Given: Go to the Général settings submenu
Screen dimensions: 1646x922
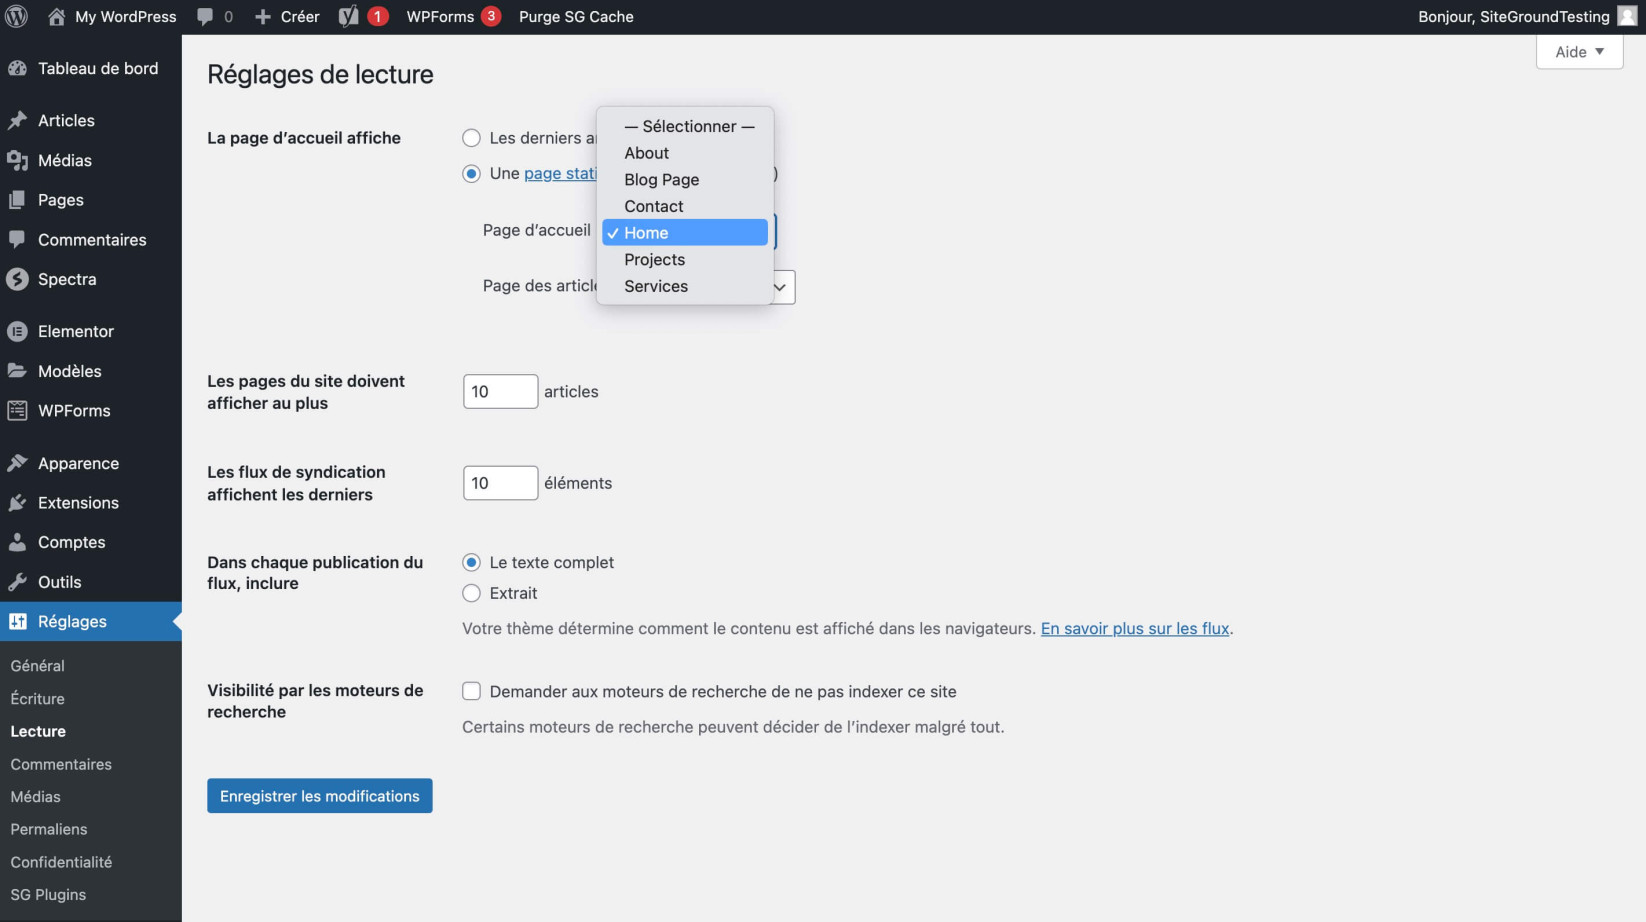Looking at the screenshot, I should tap(38, 666).
